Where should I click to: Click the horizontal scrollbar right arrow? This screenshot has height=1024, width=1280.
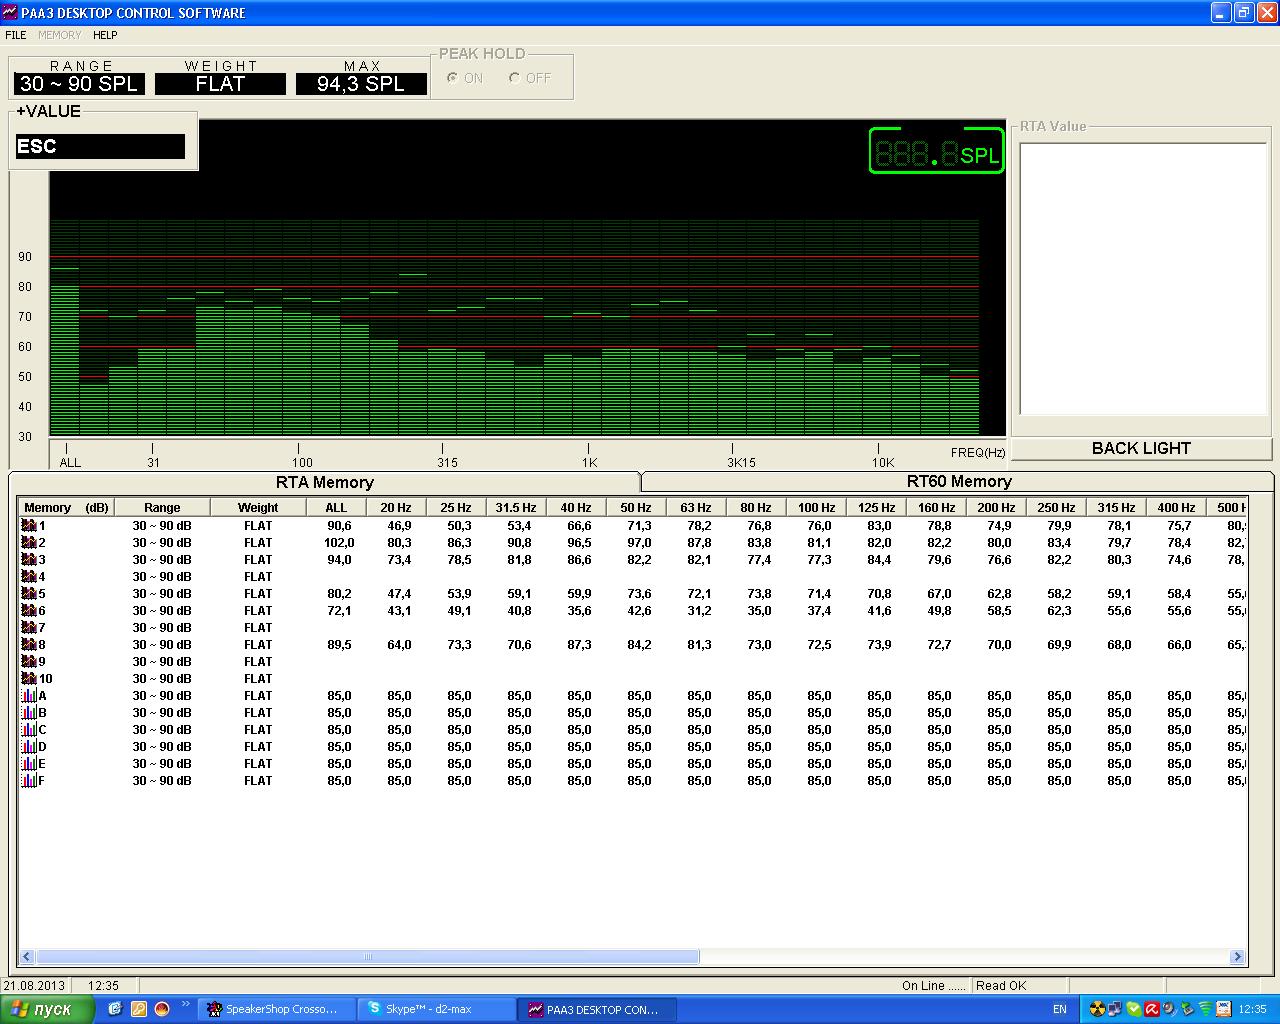coord(1237,957)
